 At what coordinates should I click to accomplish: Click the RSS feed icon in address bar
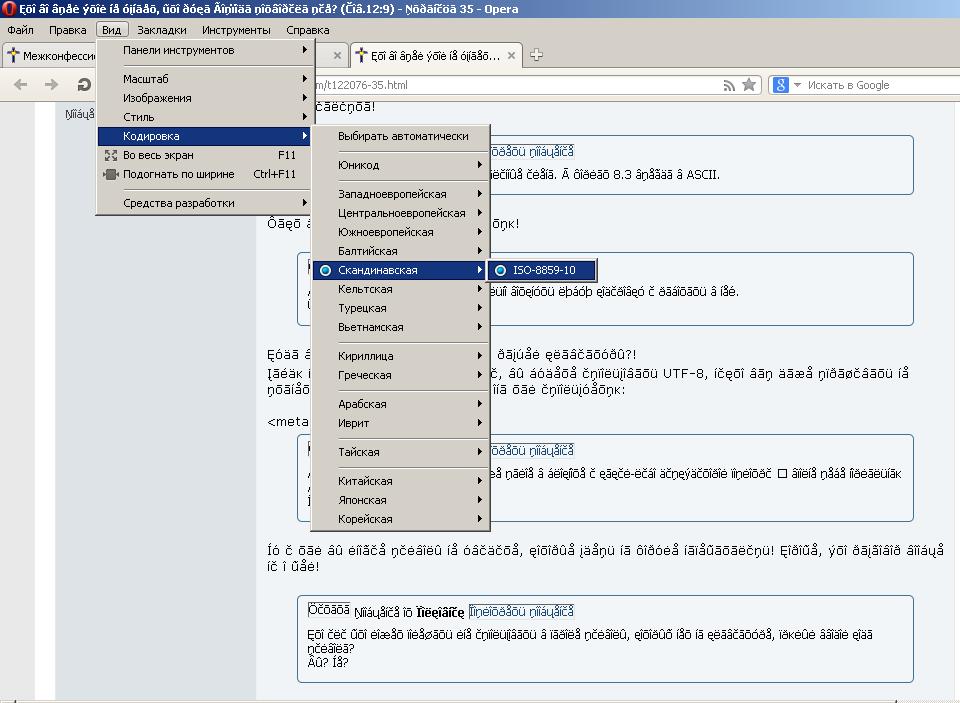pyautogui.click(x=729, y=85)
